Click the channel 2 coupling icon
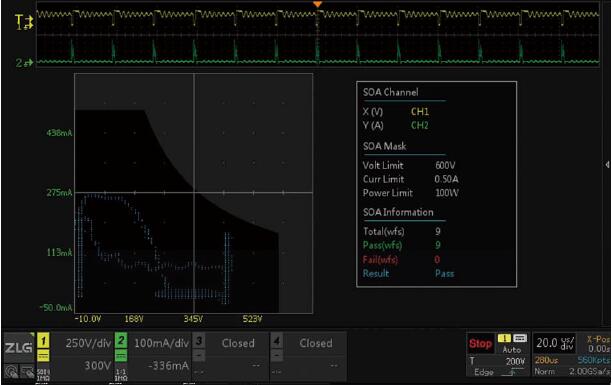The width and height of the screenshot is (612, 385). [x=121, y=356]
